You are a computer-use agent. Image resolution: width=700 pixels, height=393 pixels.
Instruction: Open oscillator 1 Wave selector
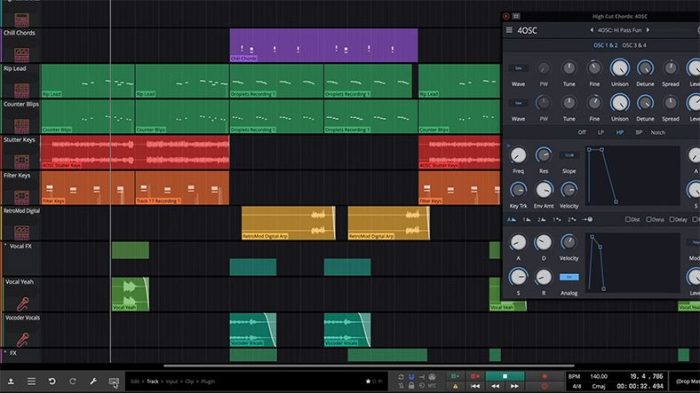(518, 68)
